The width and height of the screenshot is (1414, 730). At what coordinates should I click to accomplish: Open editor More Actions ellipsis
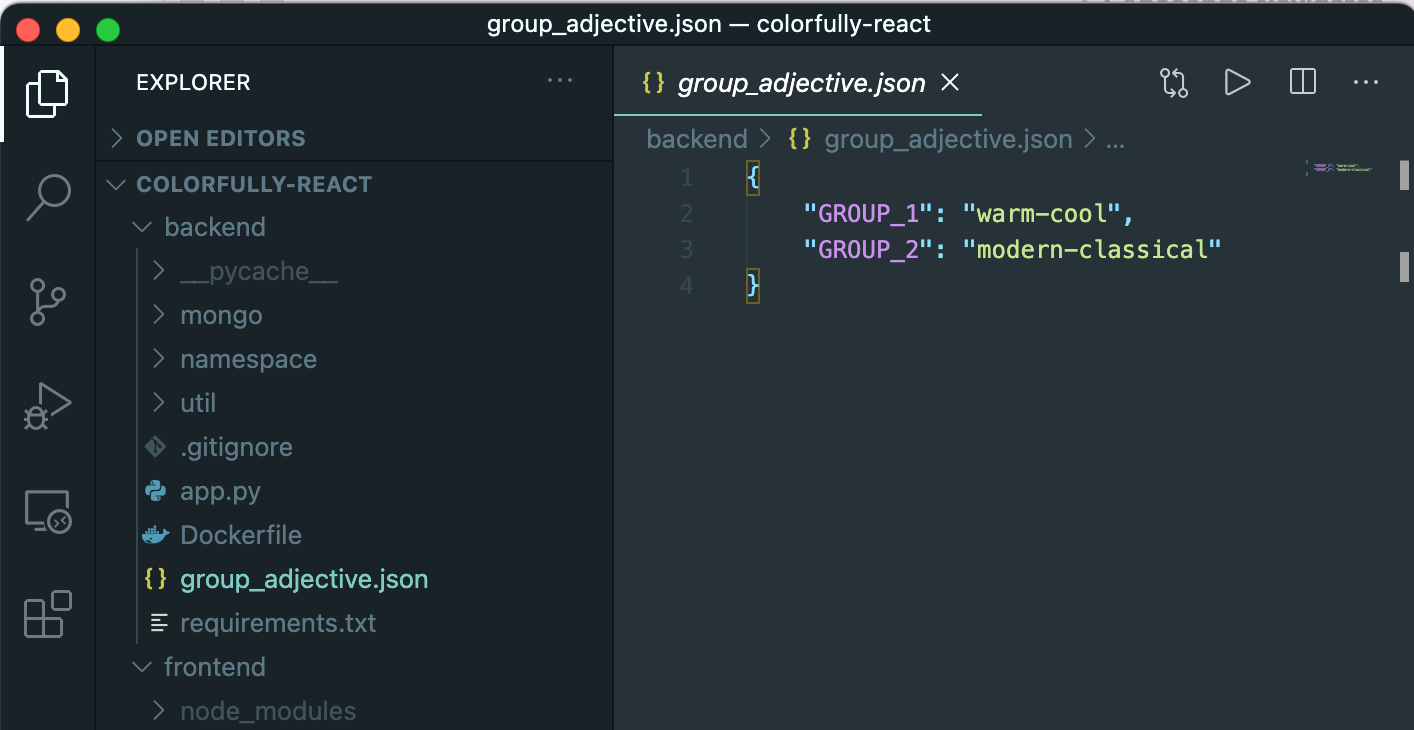click(1366, 82)
